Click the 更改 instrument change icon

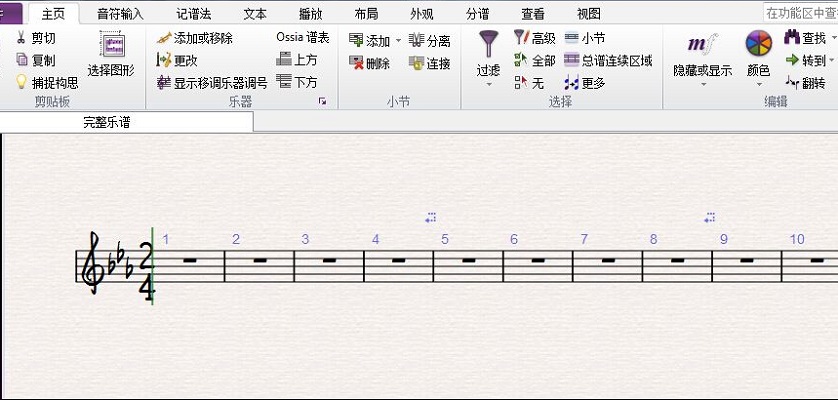[164, 60]
